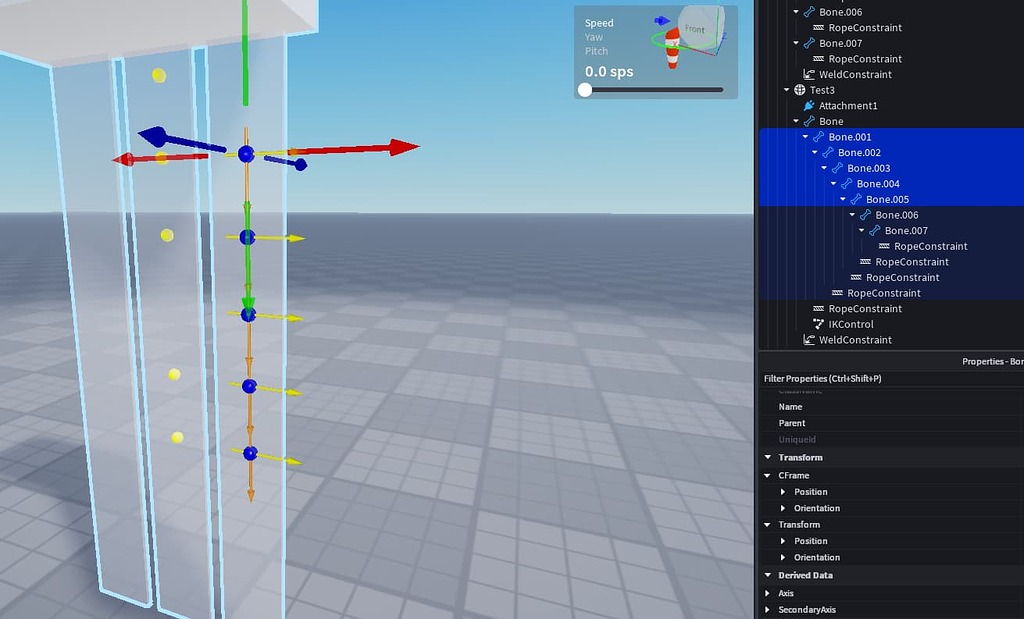Click WeldConstraint icon directly below IKControl
The image size is (1024, 619).
click(x=808, y=340)
